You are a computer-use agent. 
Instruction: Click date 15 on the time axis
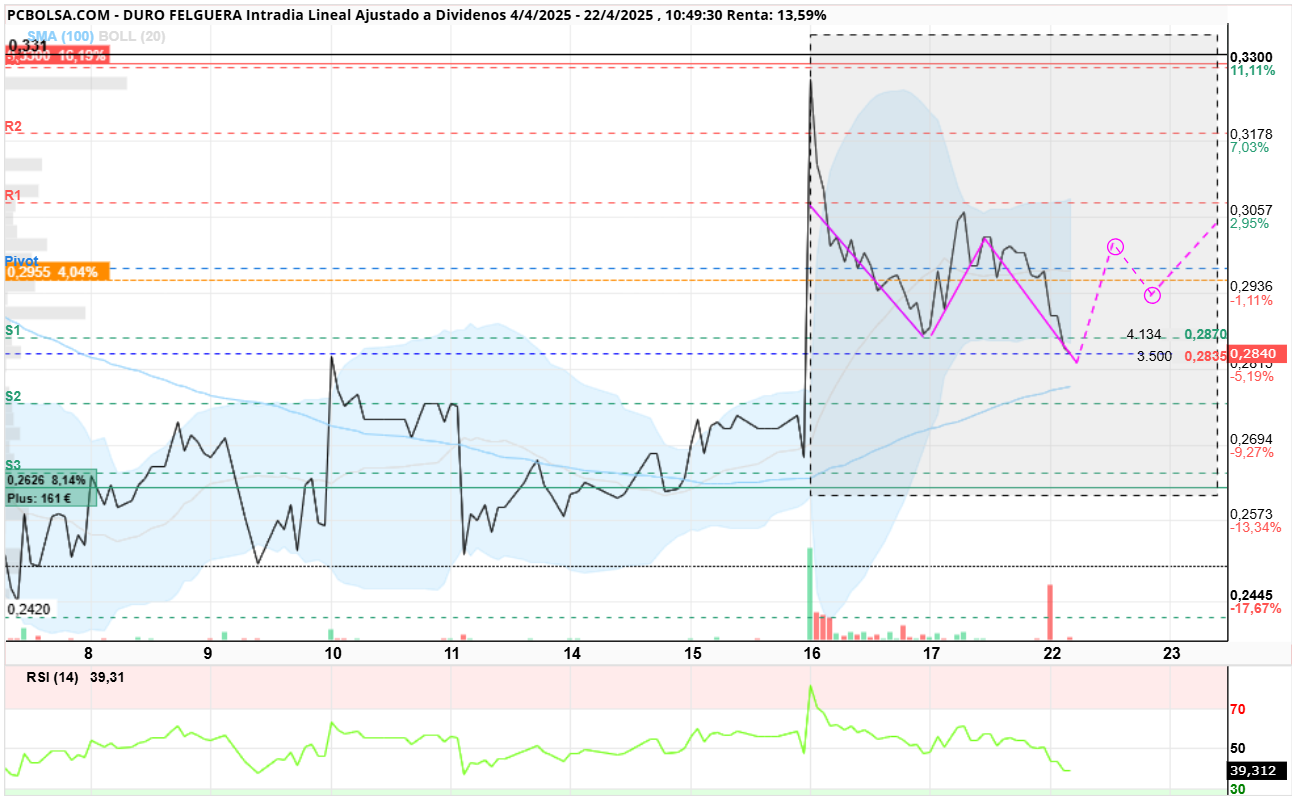click(x=693, y=654)
